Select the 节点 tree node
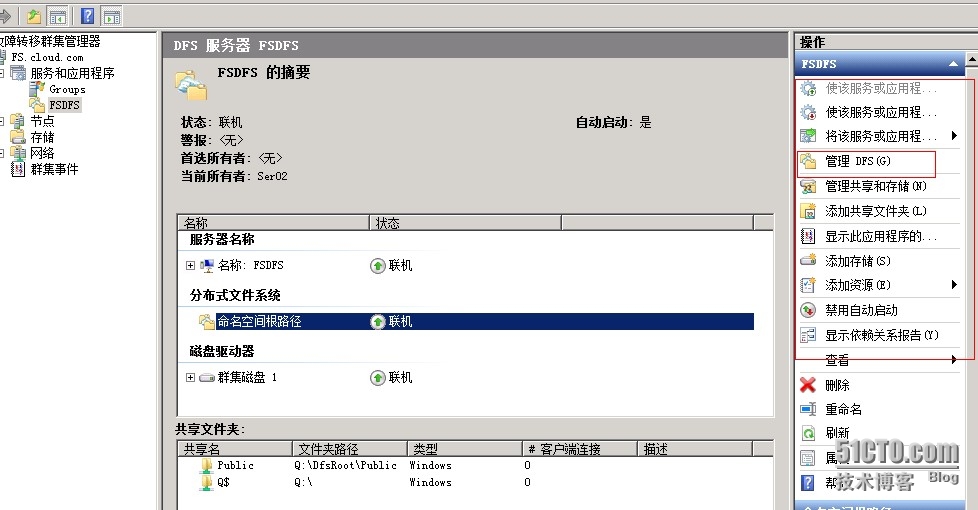 [42, 121]
